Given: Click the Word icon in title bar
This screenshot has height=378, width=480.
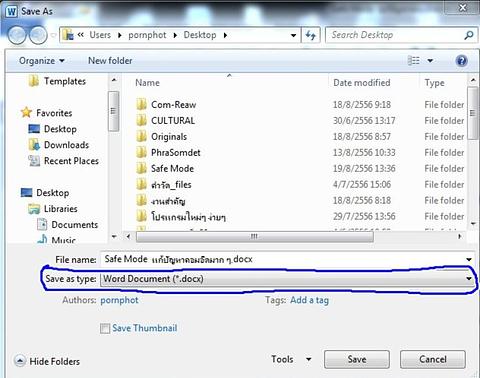Looking at the screenshot, I should (x=11, y=11).
